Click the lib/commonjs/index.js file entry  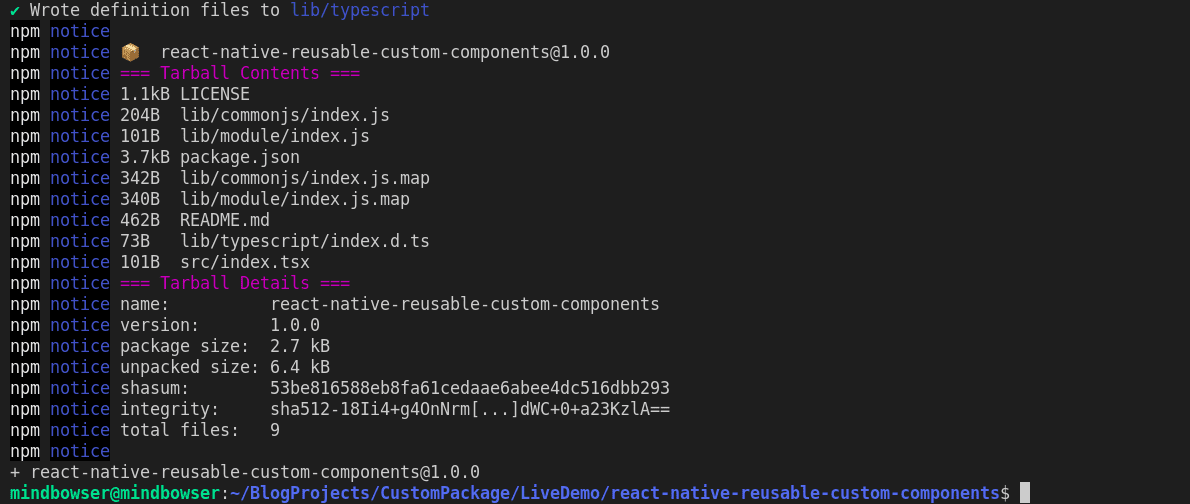[x=284, y=115]
